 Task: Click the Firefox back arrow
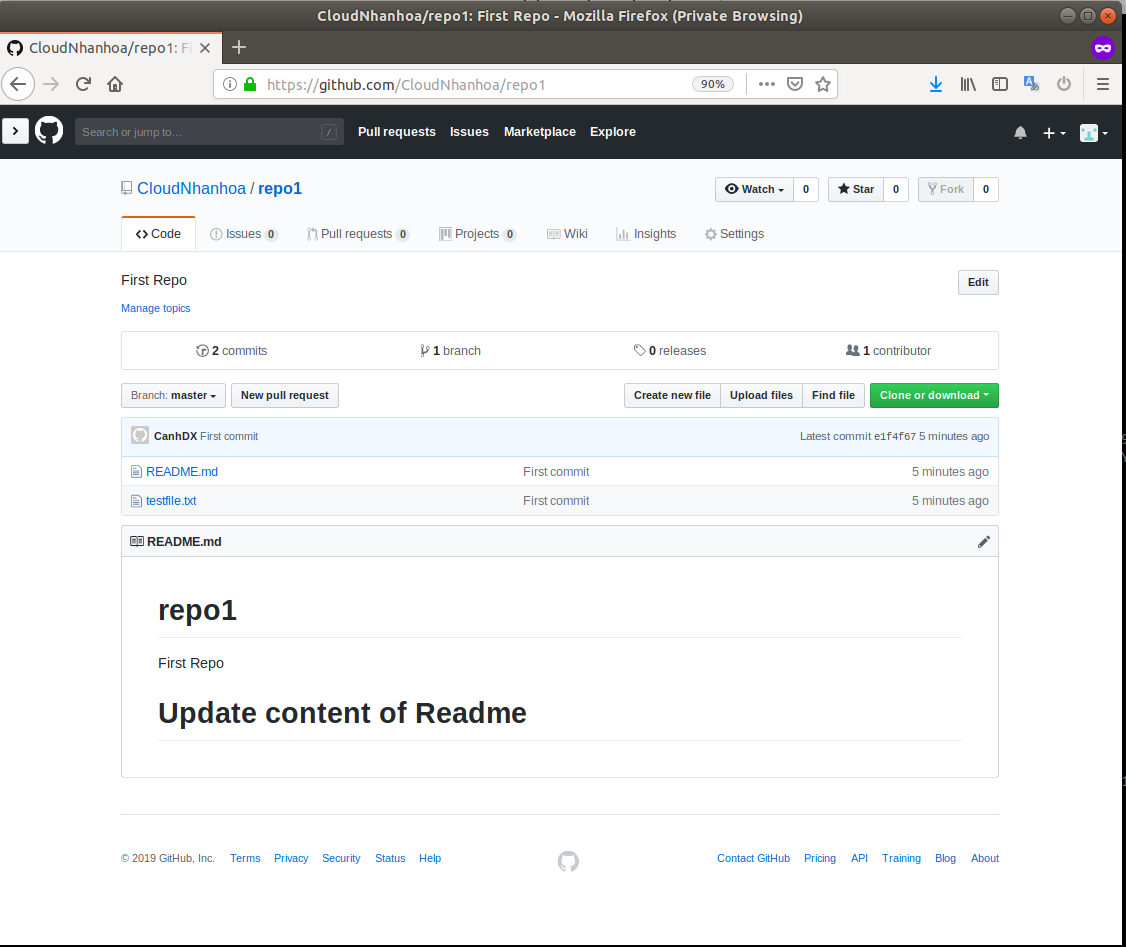click(x=19, y=84)
